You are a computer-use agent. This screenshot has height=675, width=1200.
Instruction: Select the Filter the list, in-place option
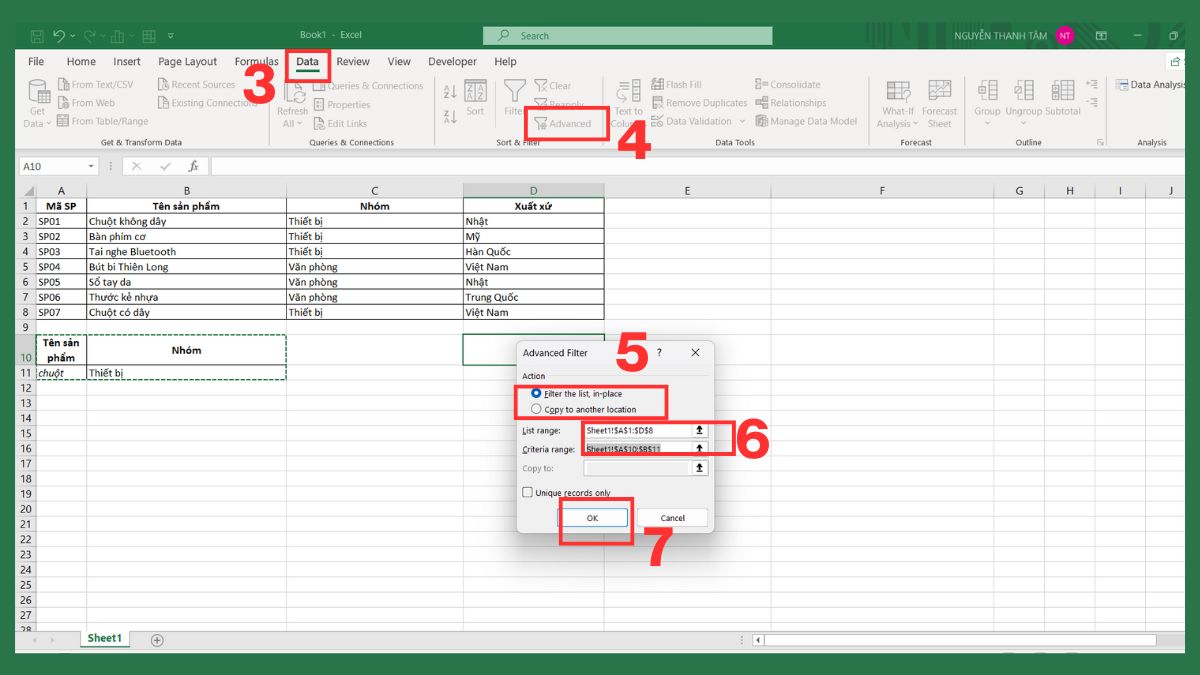pos(536,392)
